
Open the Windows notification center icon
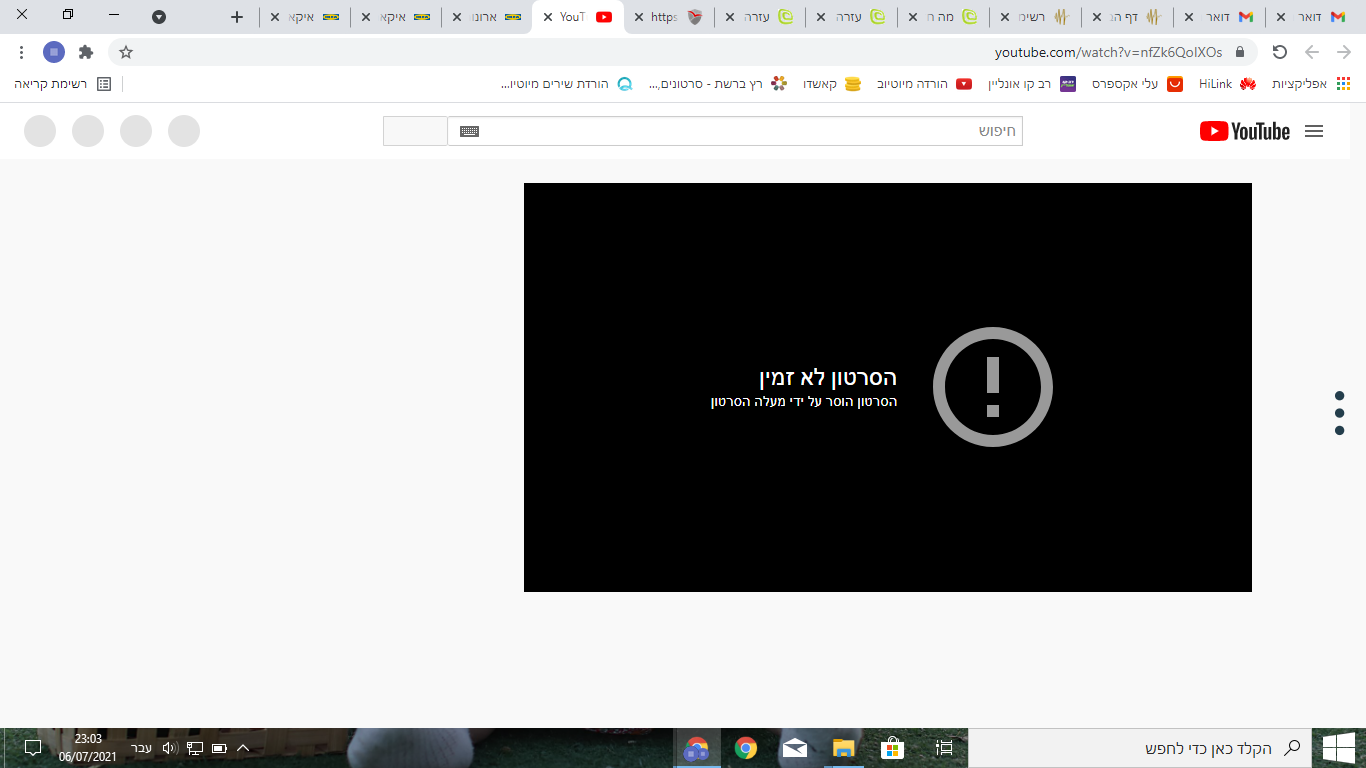[x=32, y=748]
